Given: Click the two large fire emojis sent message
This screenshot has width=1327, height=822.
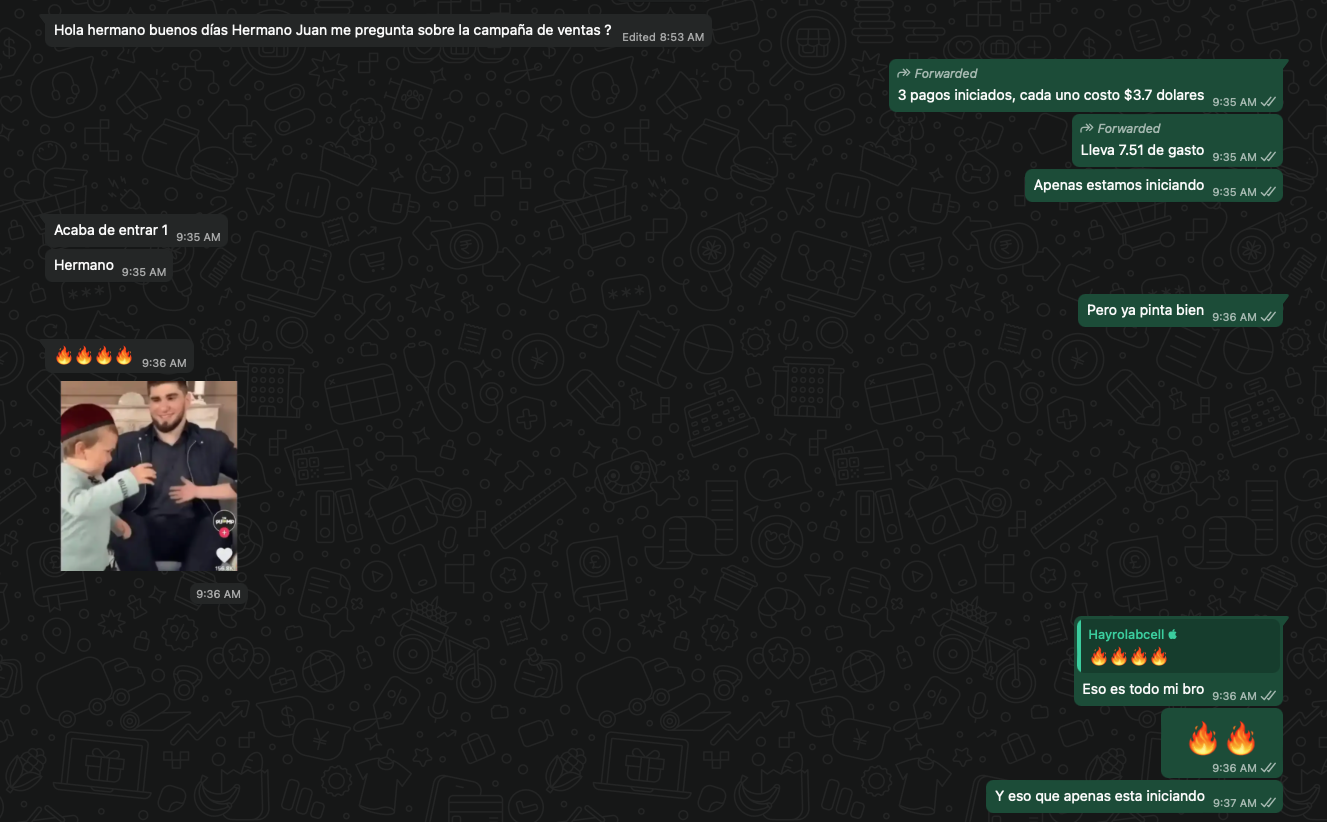Looking at the screenshot, I should tap(1221, 740).
